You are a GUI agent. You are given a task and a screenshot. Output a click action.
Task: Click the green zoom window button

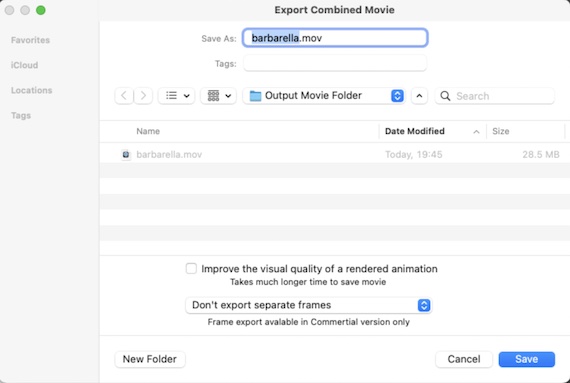pyautogui.click(x=41, y=10)
